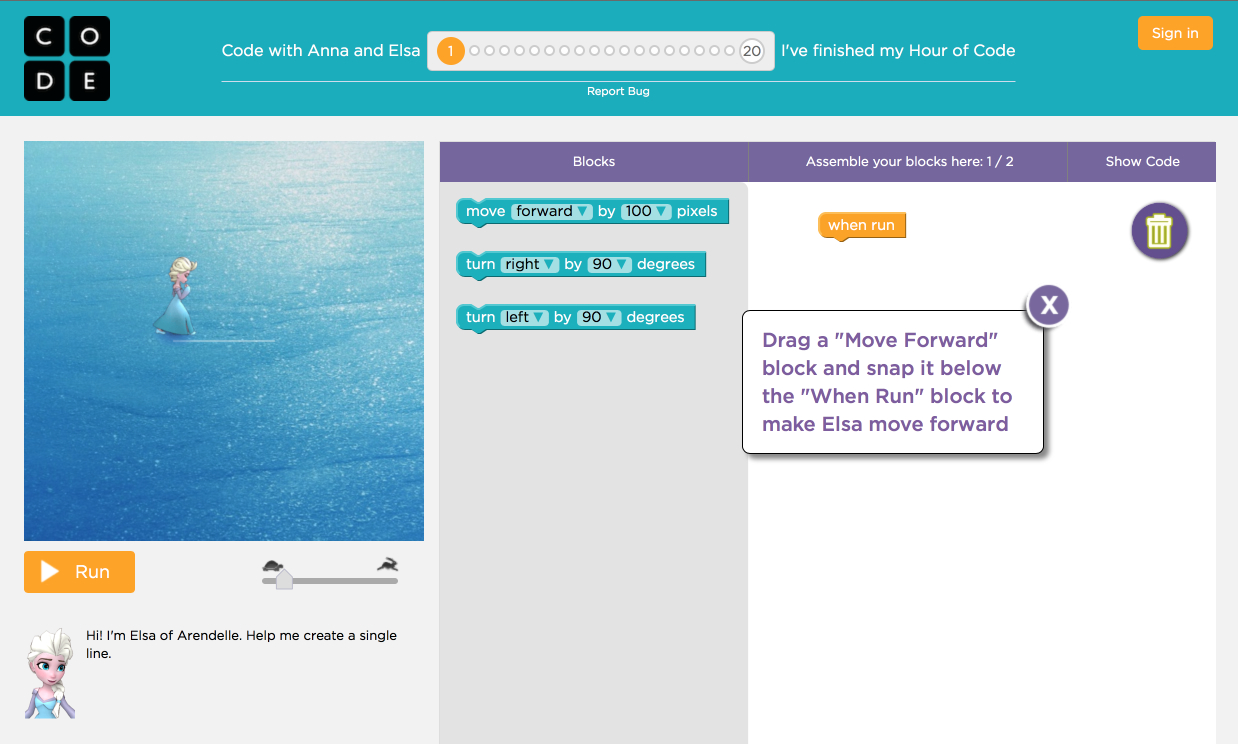This screenshot has width=1238, height=744.
Task: Select the orange 'when run' block
Action: [861, 225]
